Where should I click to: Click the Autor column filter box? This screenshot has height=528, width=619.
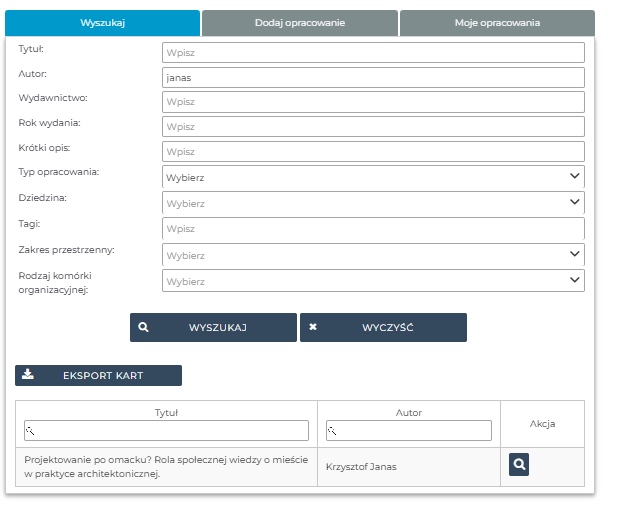click(x=409, y=430)
